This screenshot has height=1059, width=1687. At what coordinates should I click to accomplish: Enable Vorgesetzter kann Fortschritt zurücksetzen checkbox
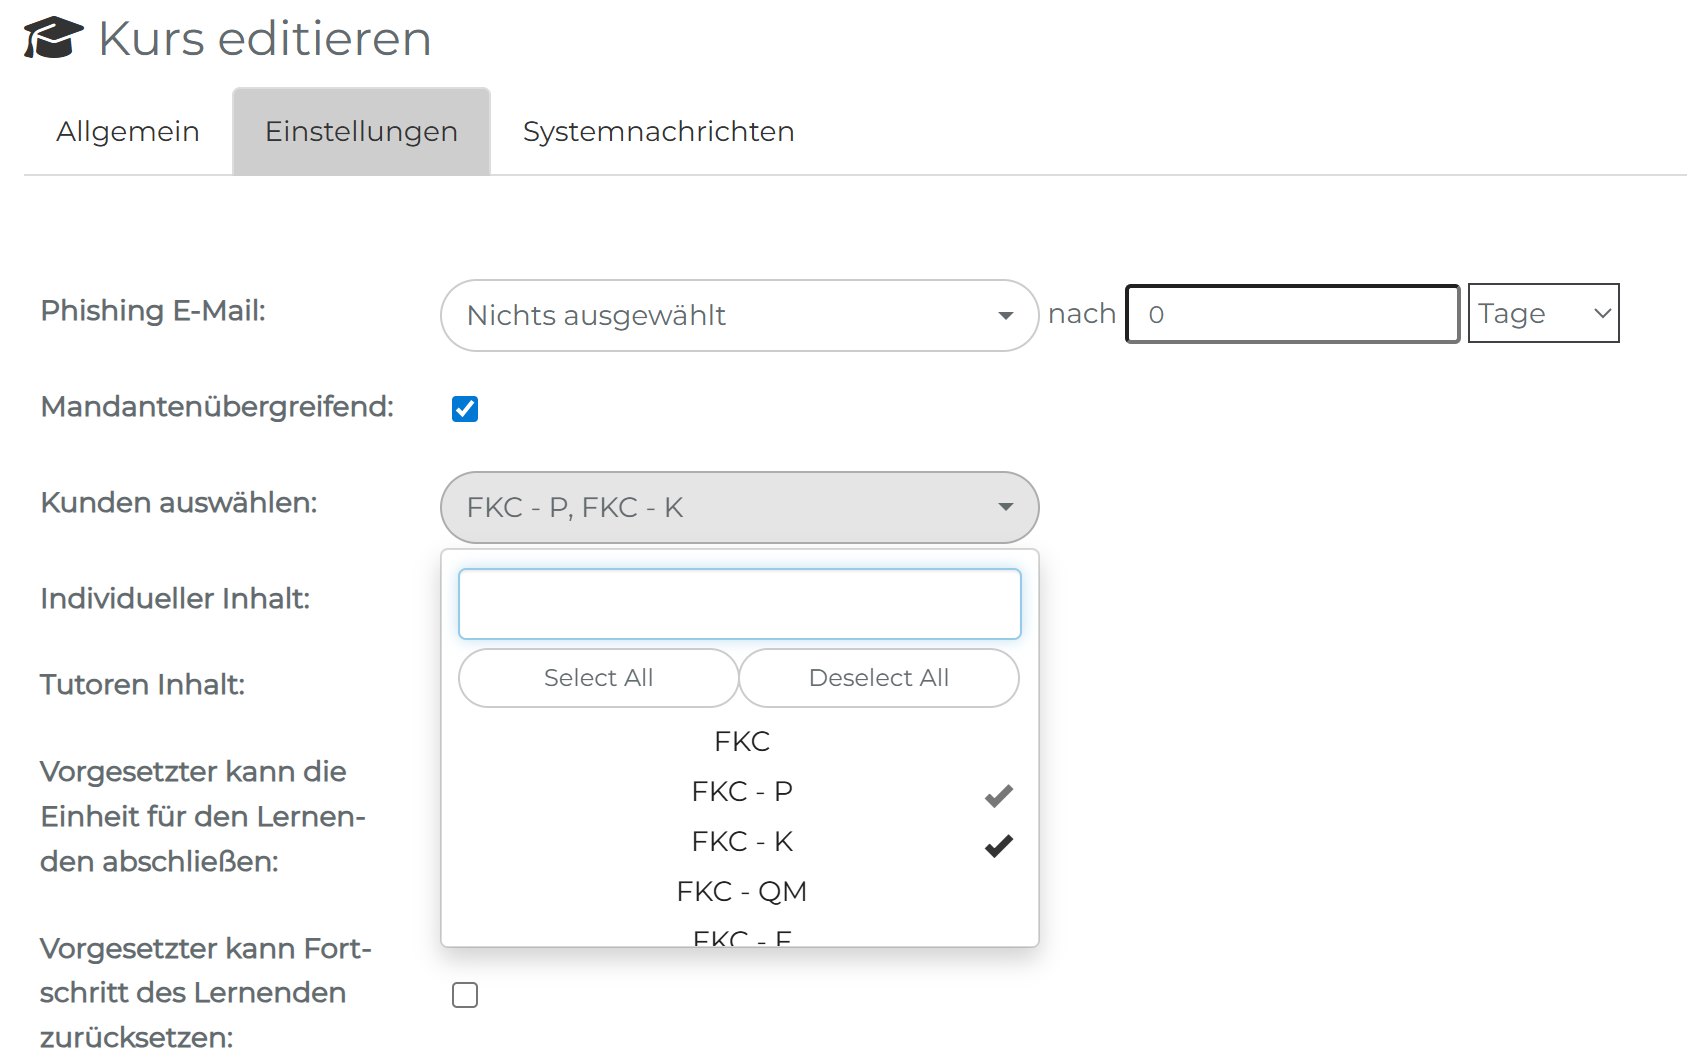[465, 995]
